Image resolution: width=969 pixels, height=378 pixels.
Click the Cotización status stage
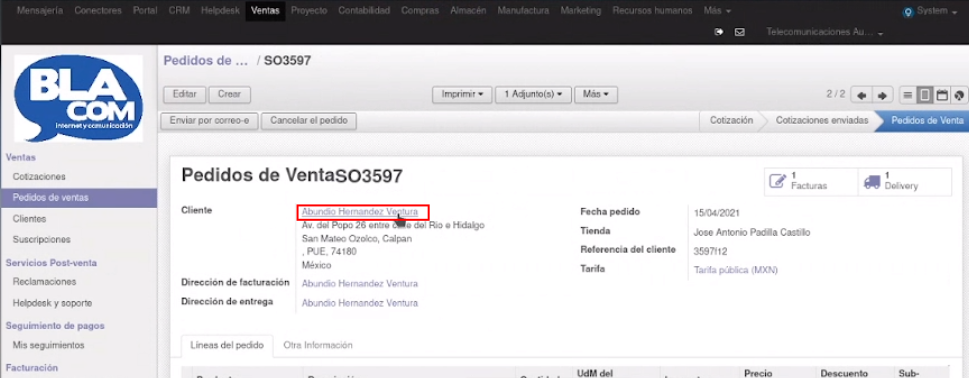coord(731,120)
